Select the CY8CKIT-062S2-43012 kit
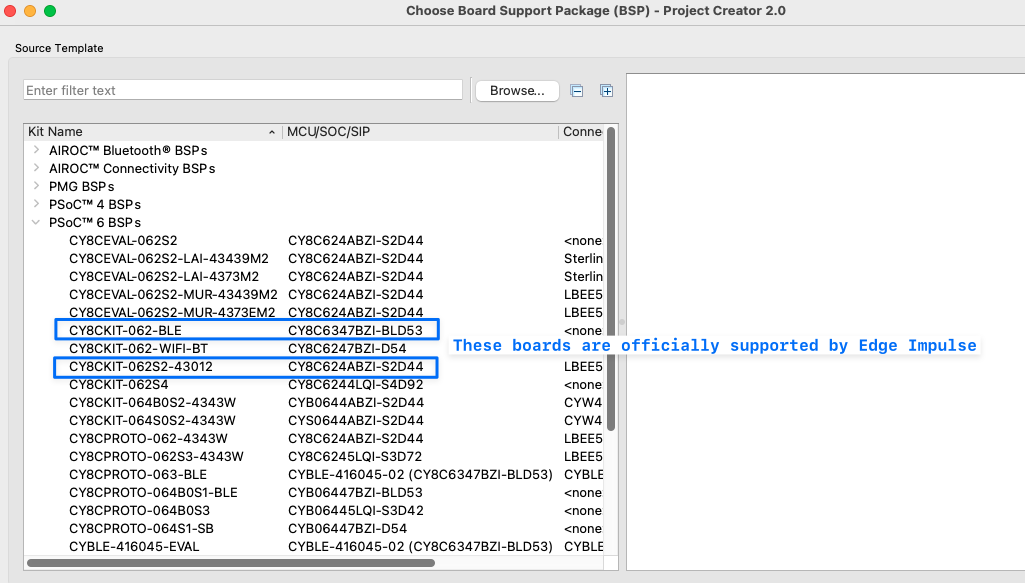This screenshot has width=1025, height=583. click(x=141, y=367)
